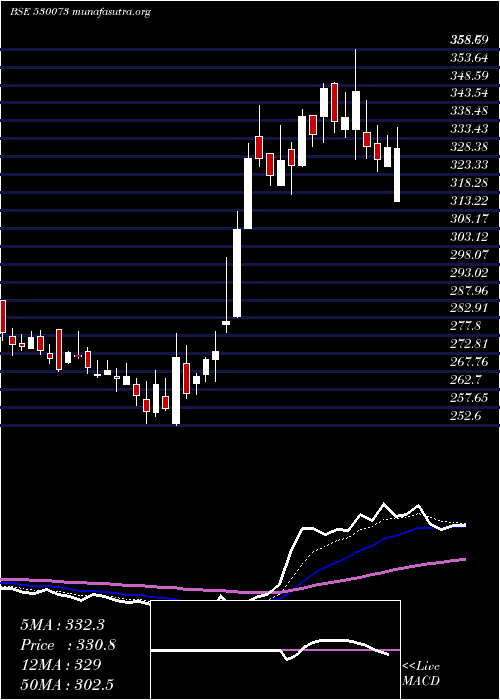Viewport: 500px width, 700px height.
Task: Select the 282.91 price label
Action: click(x=468, y=308)
